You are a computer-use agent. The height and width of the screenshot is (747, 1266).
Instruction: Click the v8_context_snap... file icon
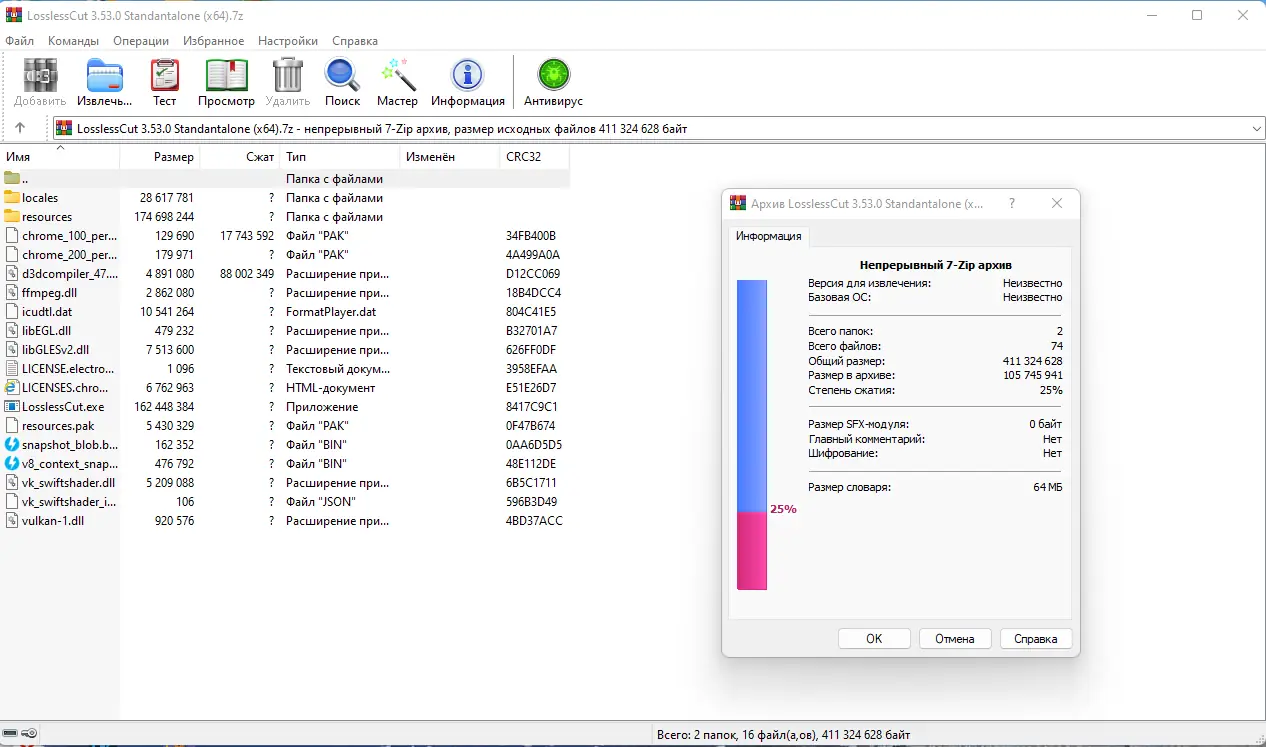tap(12, 464)
